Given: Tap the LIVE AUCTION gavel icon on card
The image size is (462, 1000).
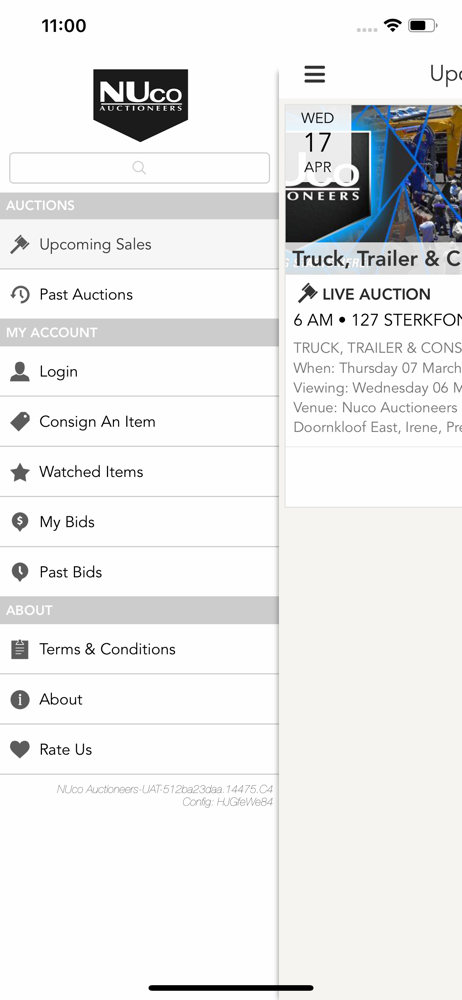Looking at the screenshot, I should (308, 293).
